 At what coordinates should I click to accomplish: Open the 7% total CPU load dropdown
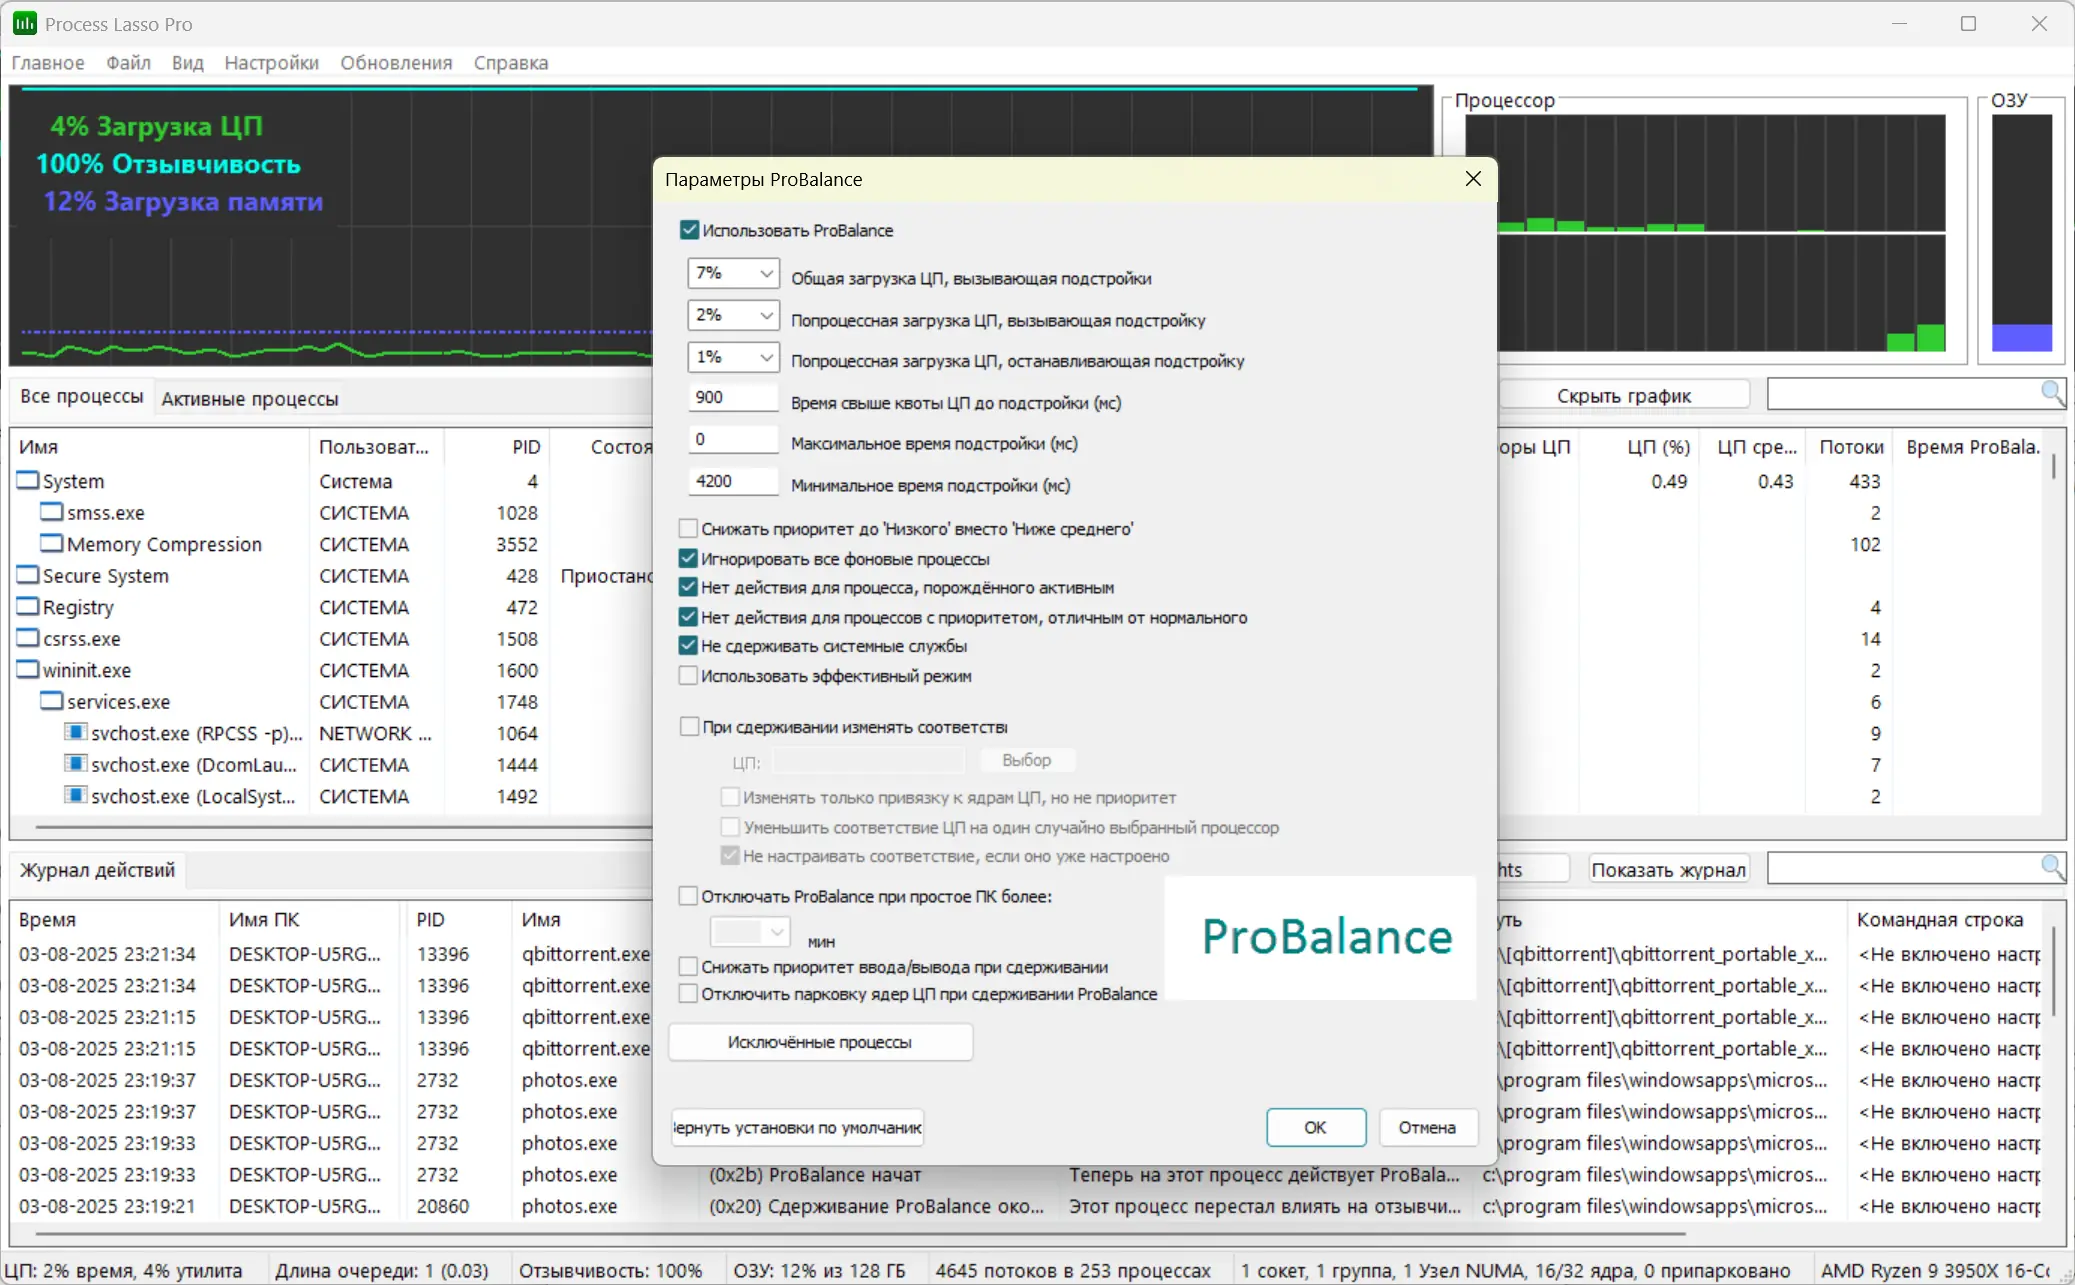point(765,273)
